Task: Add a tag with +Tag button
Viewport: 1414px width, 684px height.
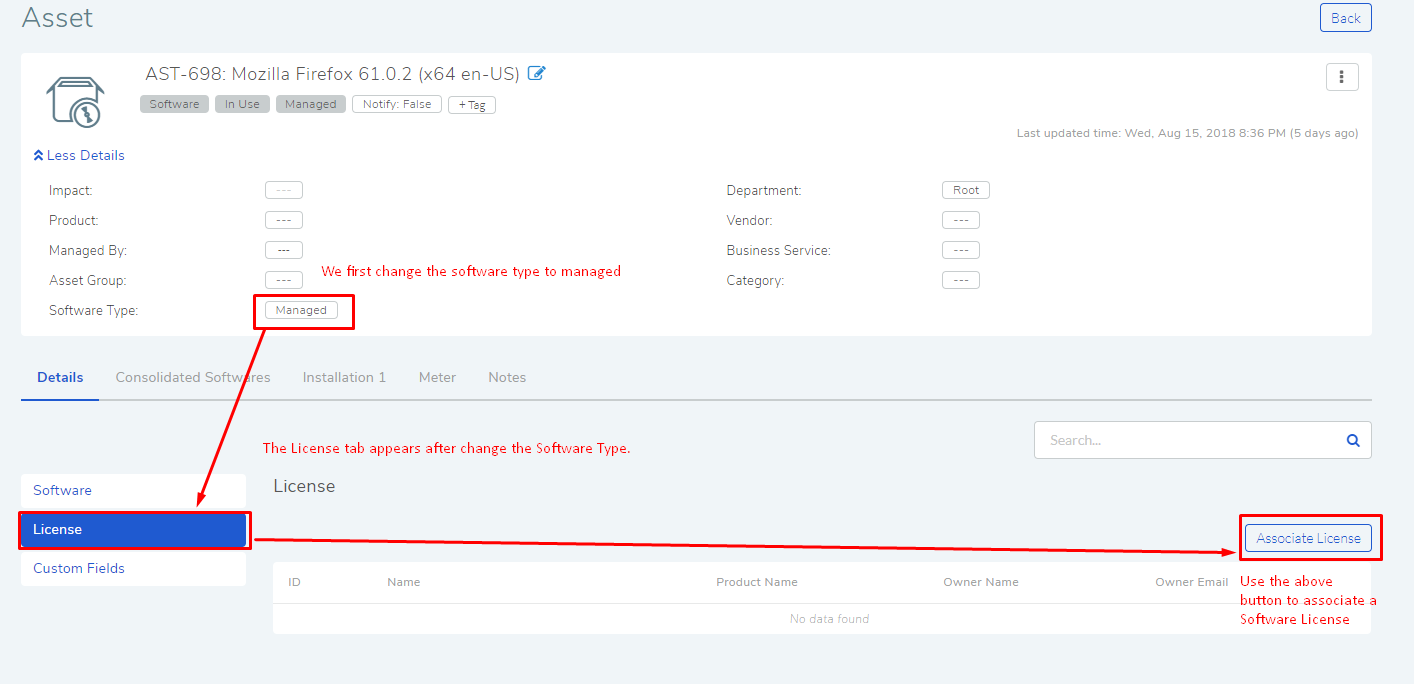Action: pos(472,105)
